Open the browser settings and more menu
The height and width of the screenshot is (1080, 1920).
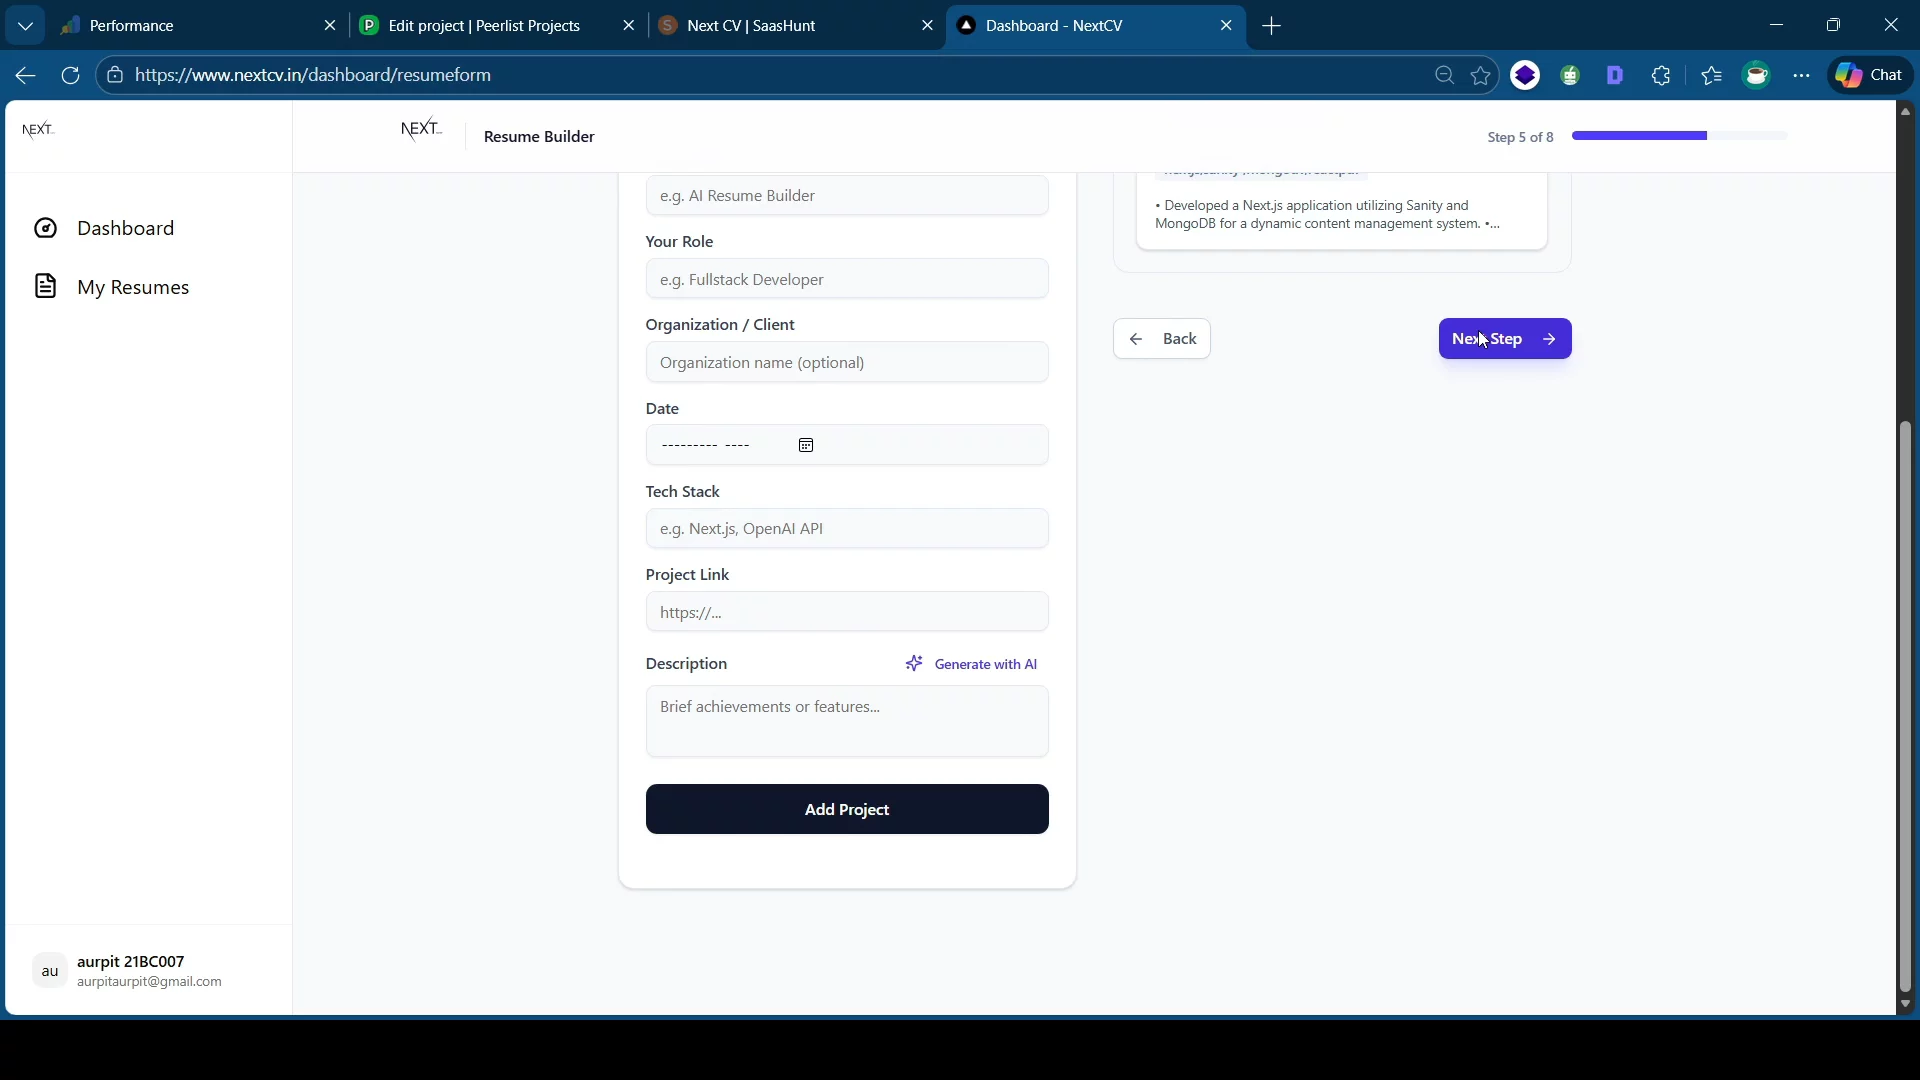pos(1802,75)
